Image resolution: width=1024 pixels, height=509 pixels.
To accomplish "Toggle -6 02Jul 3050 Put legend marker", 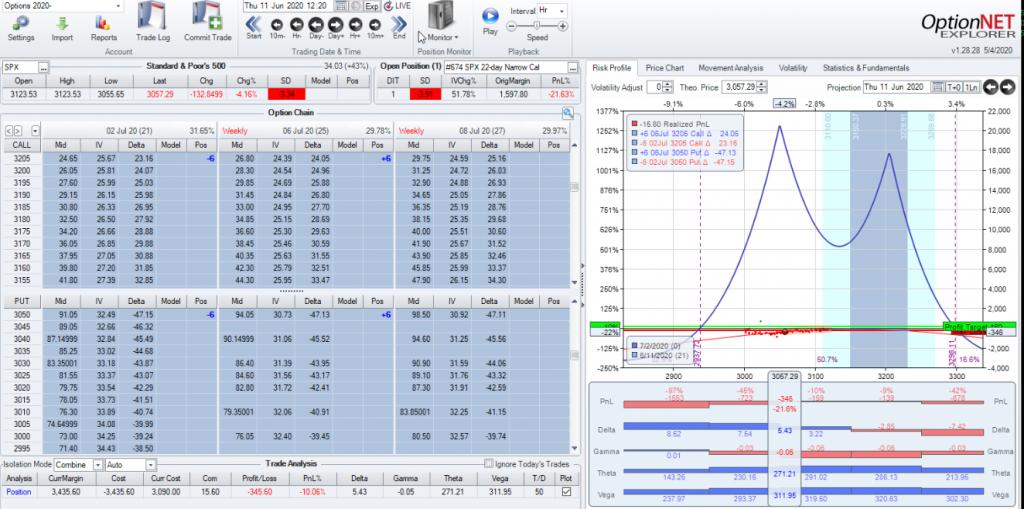I will tap(633, 161).
